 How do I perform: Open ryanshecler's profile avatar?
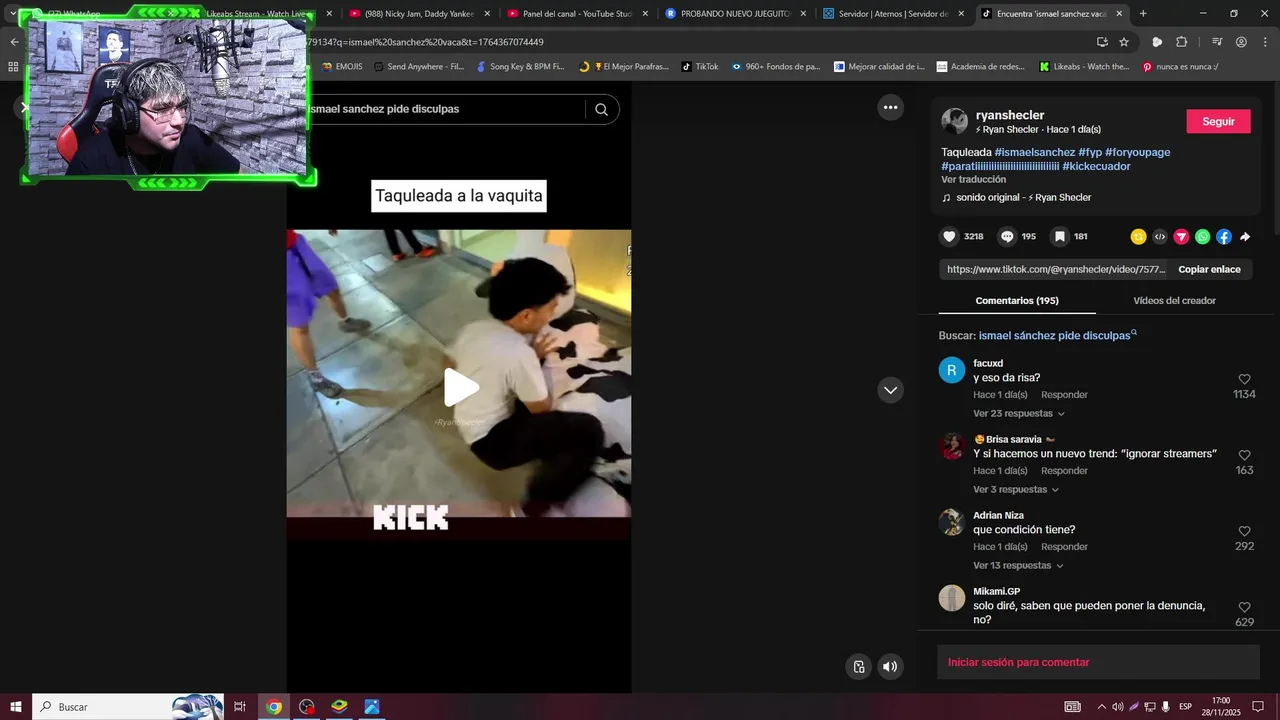tap(954, 122)
